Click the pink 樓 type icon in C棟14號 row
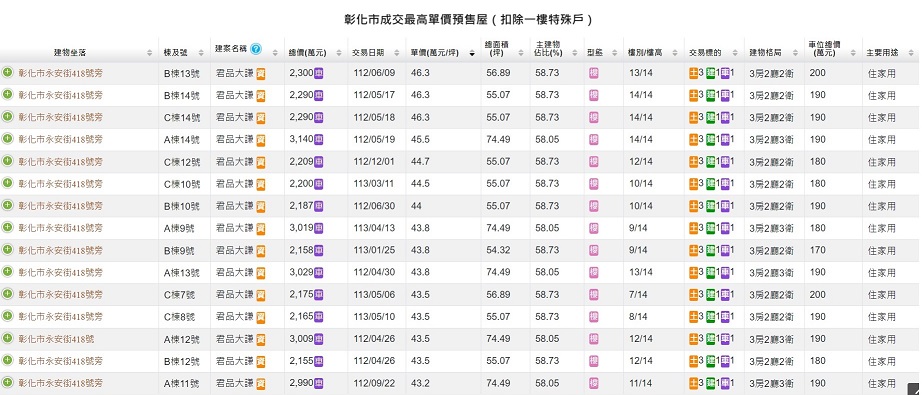This screenshot has height=395, width=922. point(594,118)
